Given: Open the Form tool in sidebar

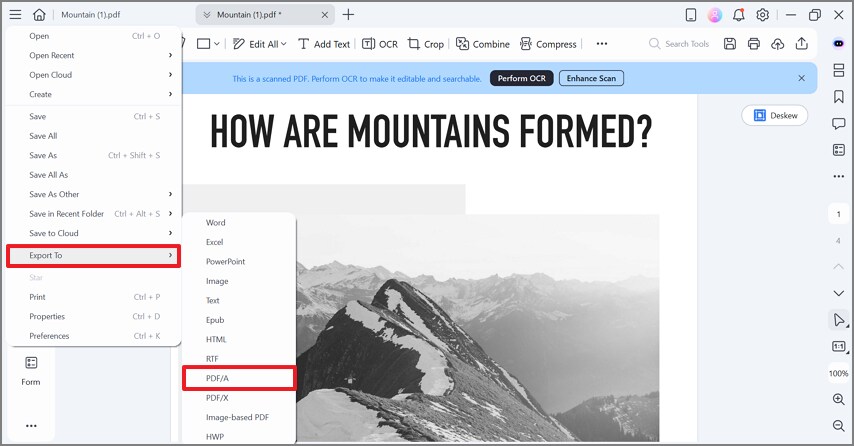Looking at the screenshot, I should (x=31, y=371).
